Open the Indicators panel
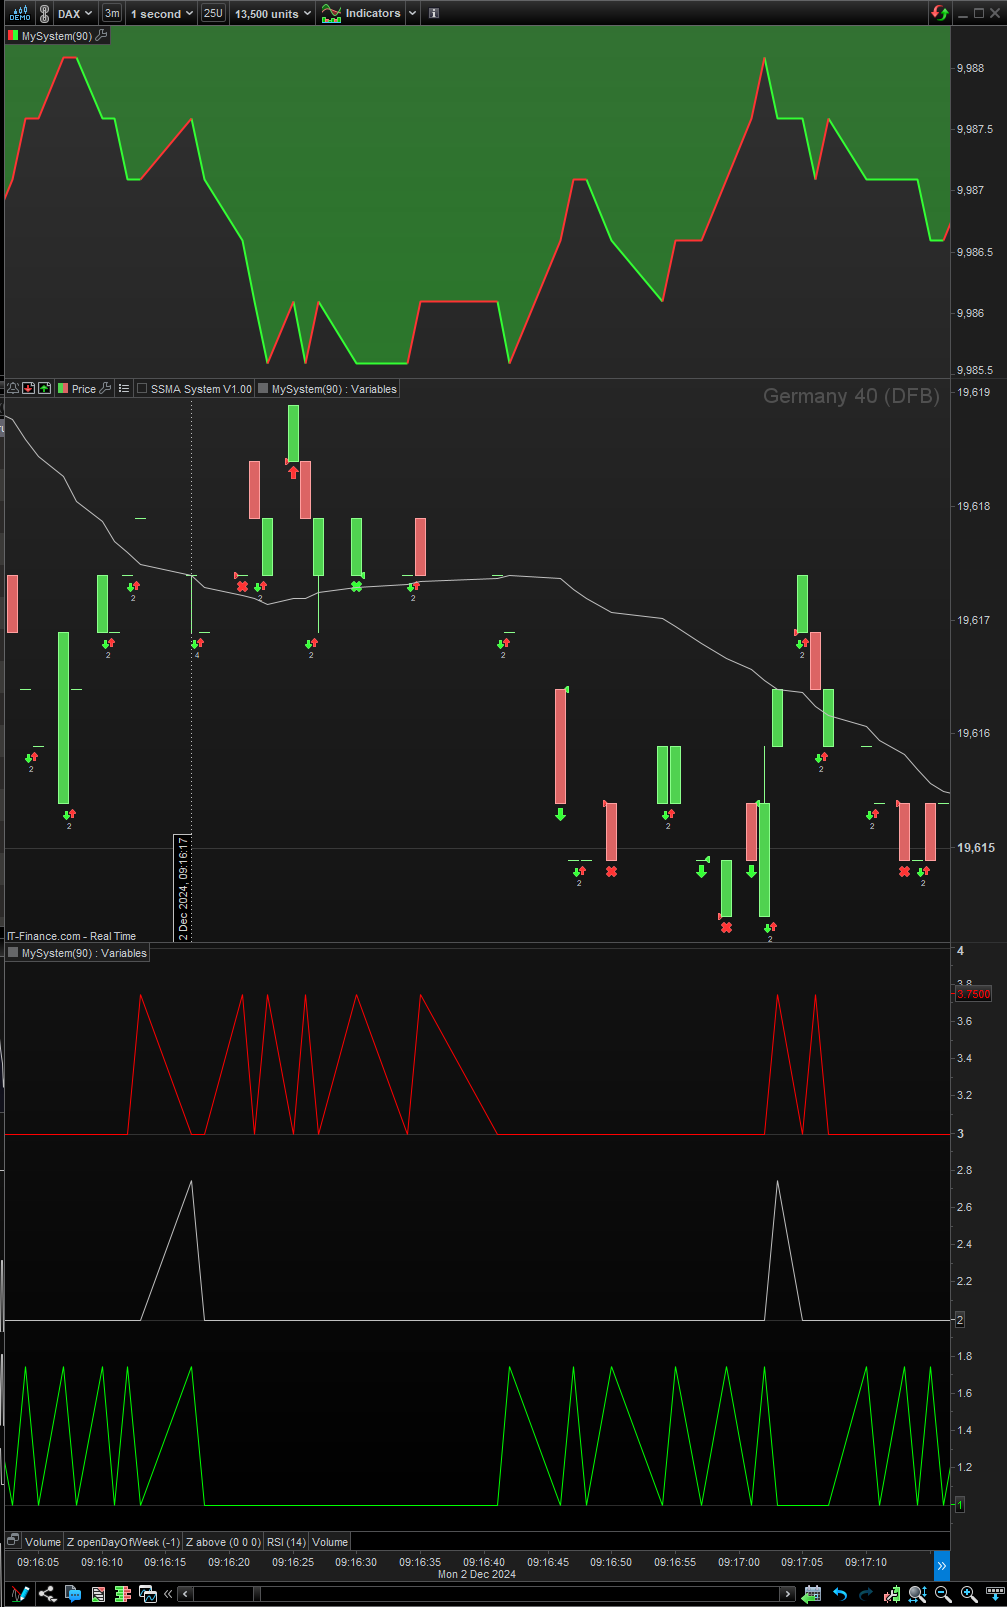Viewport: 1007px width, 1607px height. 361,13
